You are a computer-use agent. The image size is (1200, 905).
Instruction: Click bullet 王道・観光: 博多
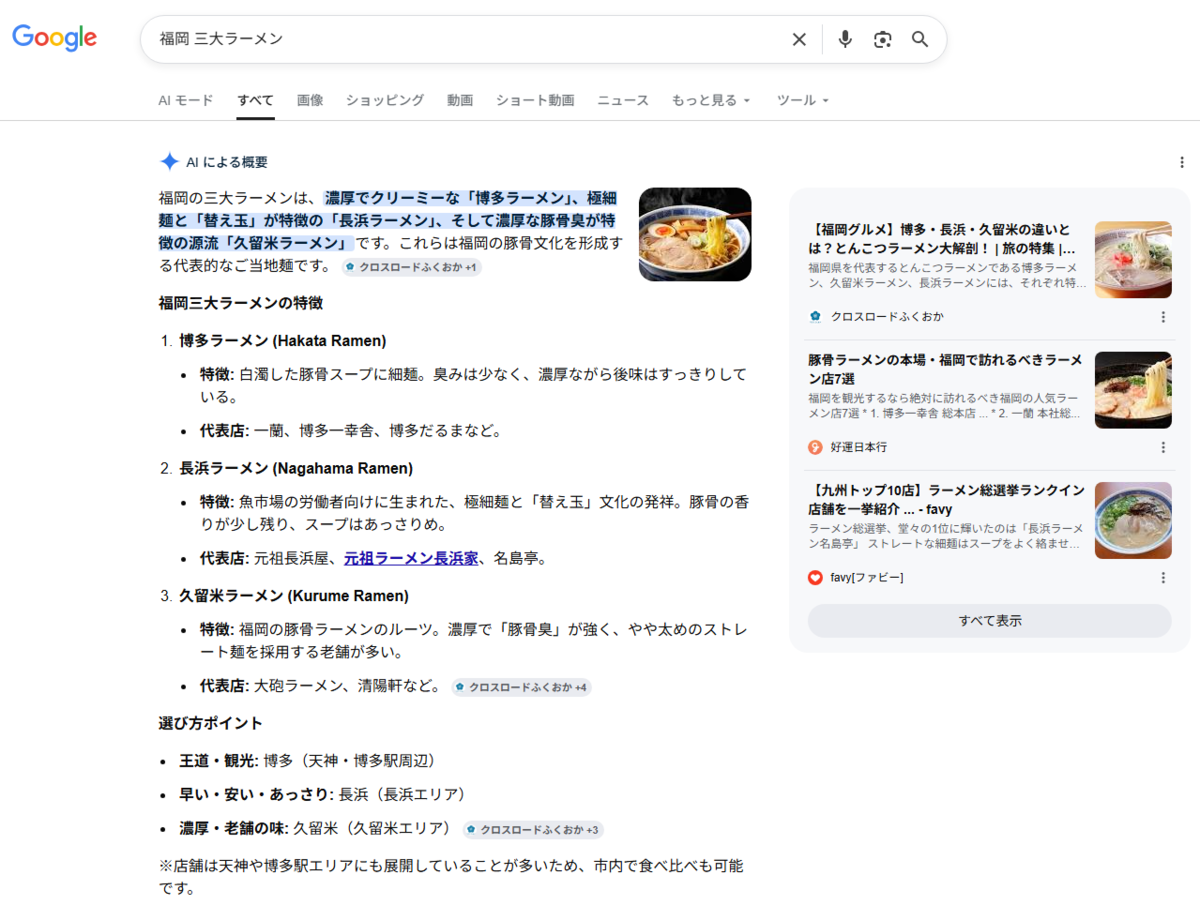point(310,761)
